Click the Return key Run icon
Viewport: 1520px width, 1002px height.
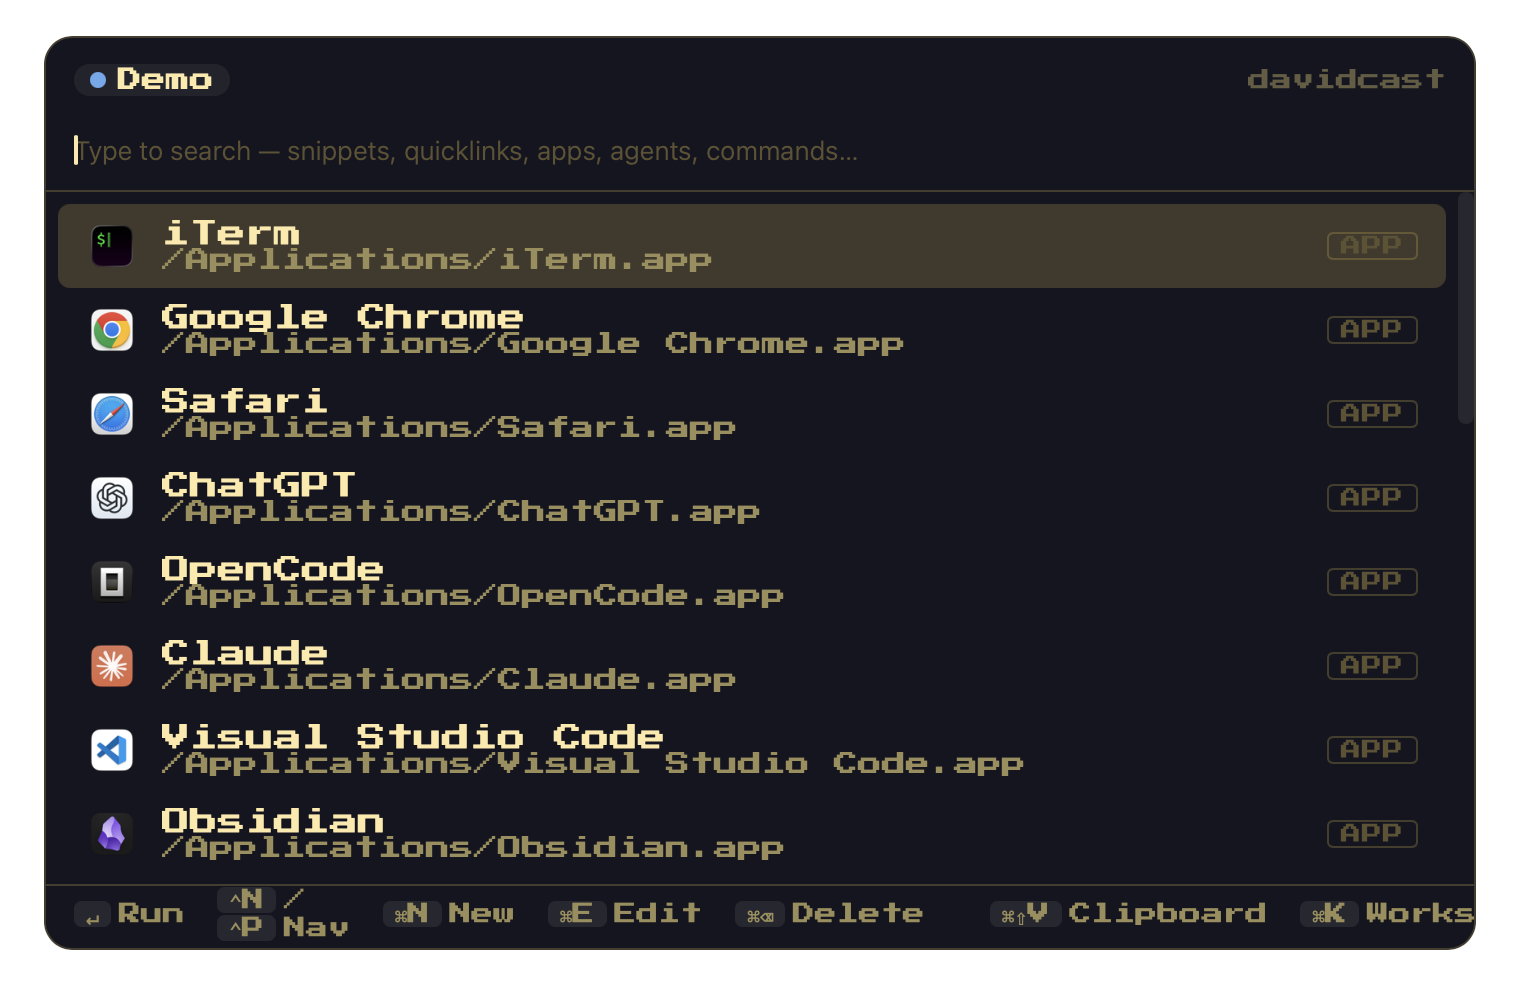pos(93,914)
